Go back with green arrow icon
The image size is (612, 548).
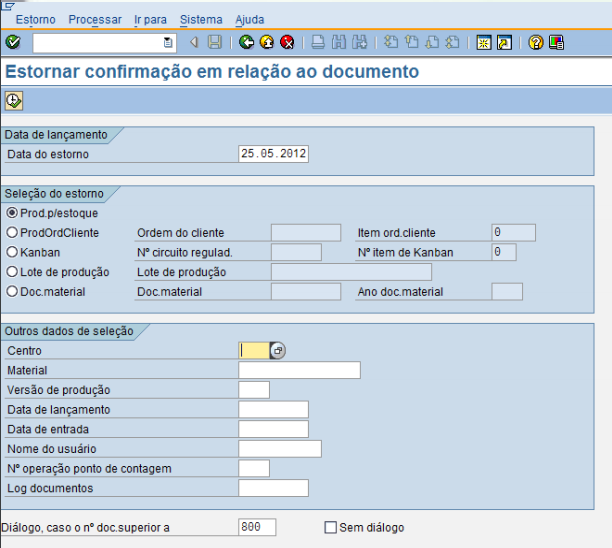(246, 42)
